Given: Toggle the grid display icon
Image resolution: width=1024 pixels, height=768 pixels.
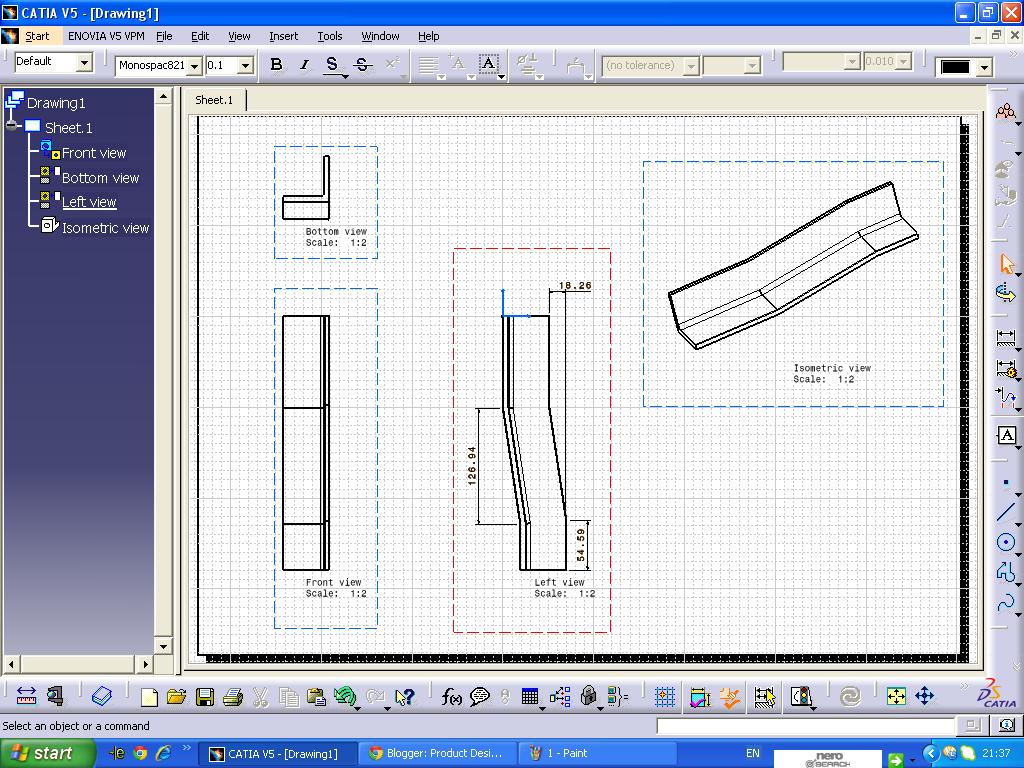Looking at the screenshot, I should pos(667,697).
